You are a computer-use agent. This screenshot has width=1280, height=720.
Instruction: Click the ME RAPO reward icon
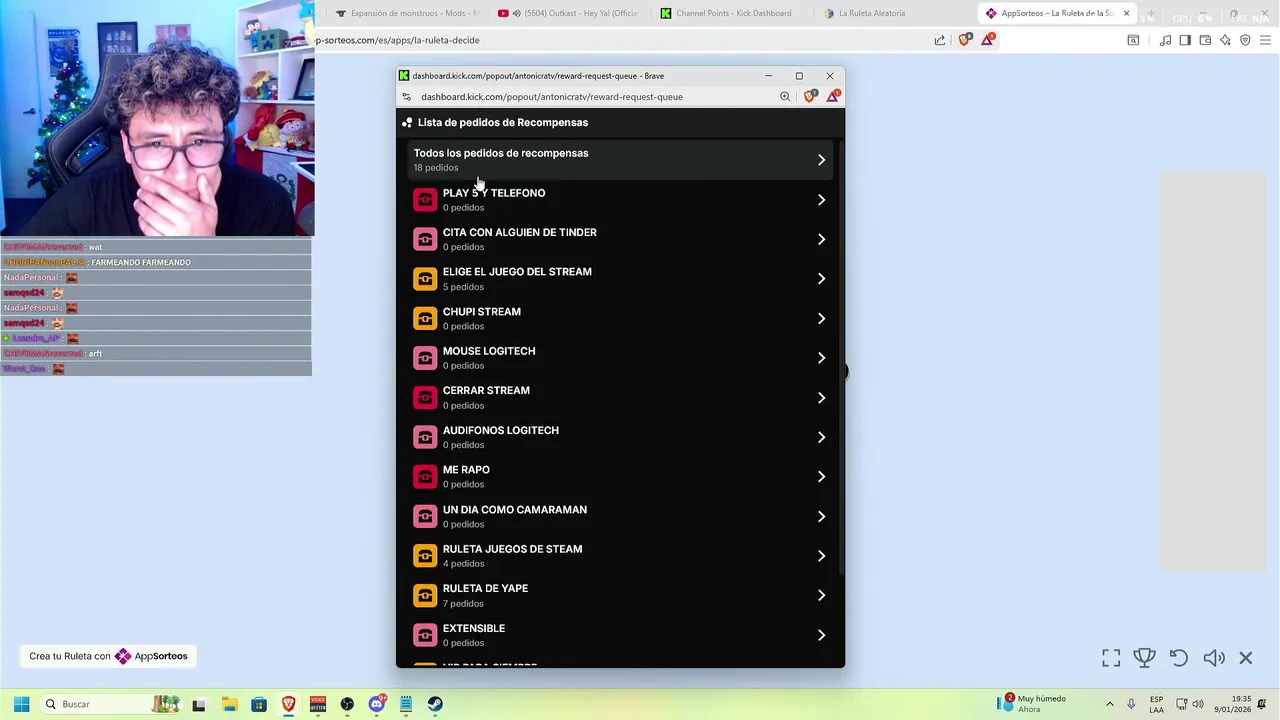tap(425, 477)
